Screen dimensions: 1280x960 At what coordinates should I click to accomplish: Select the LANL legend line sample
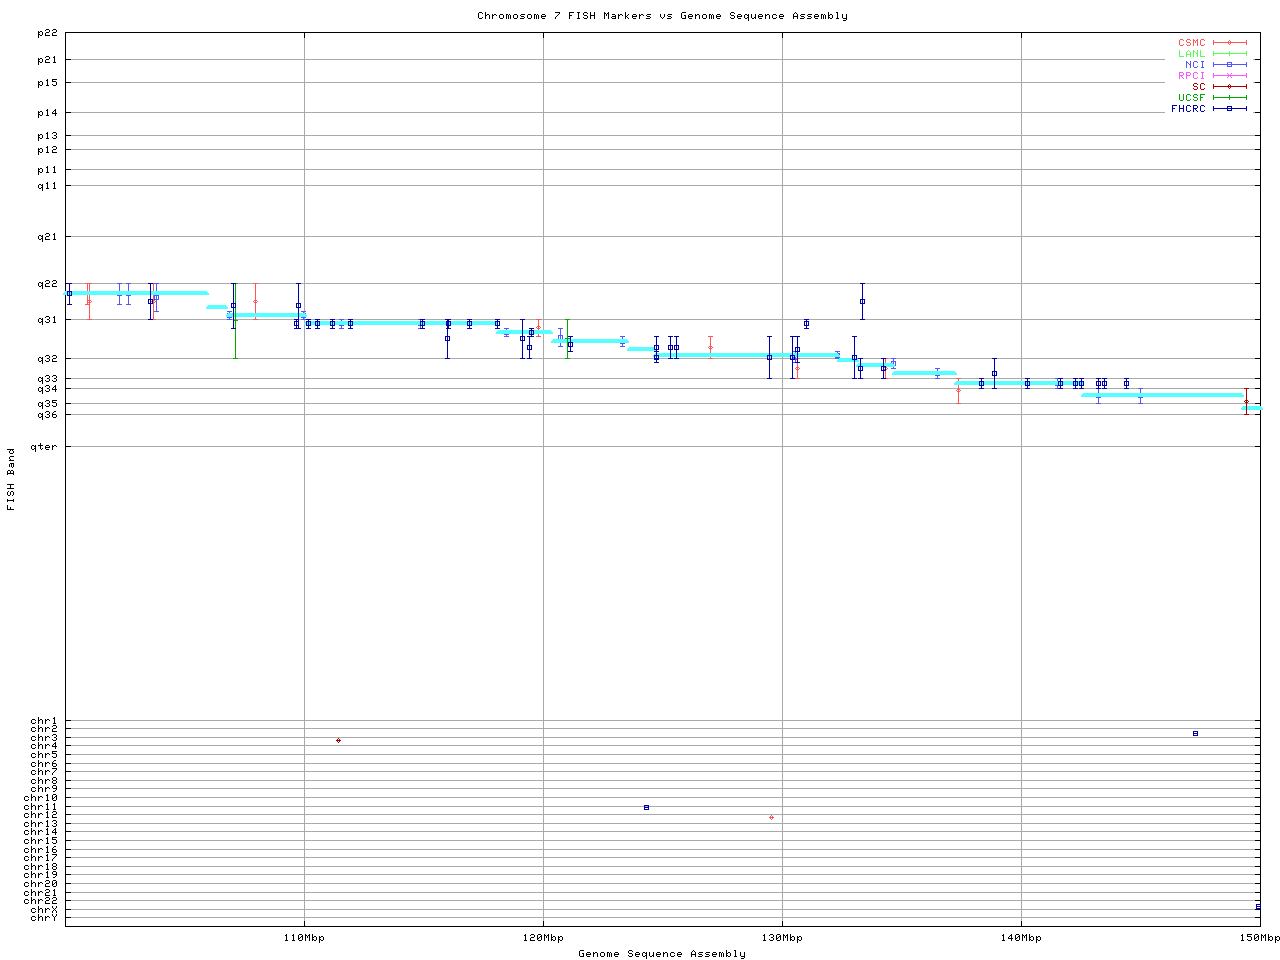click(x=1229, y=54)
